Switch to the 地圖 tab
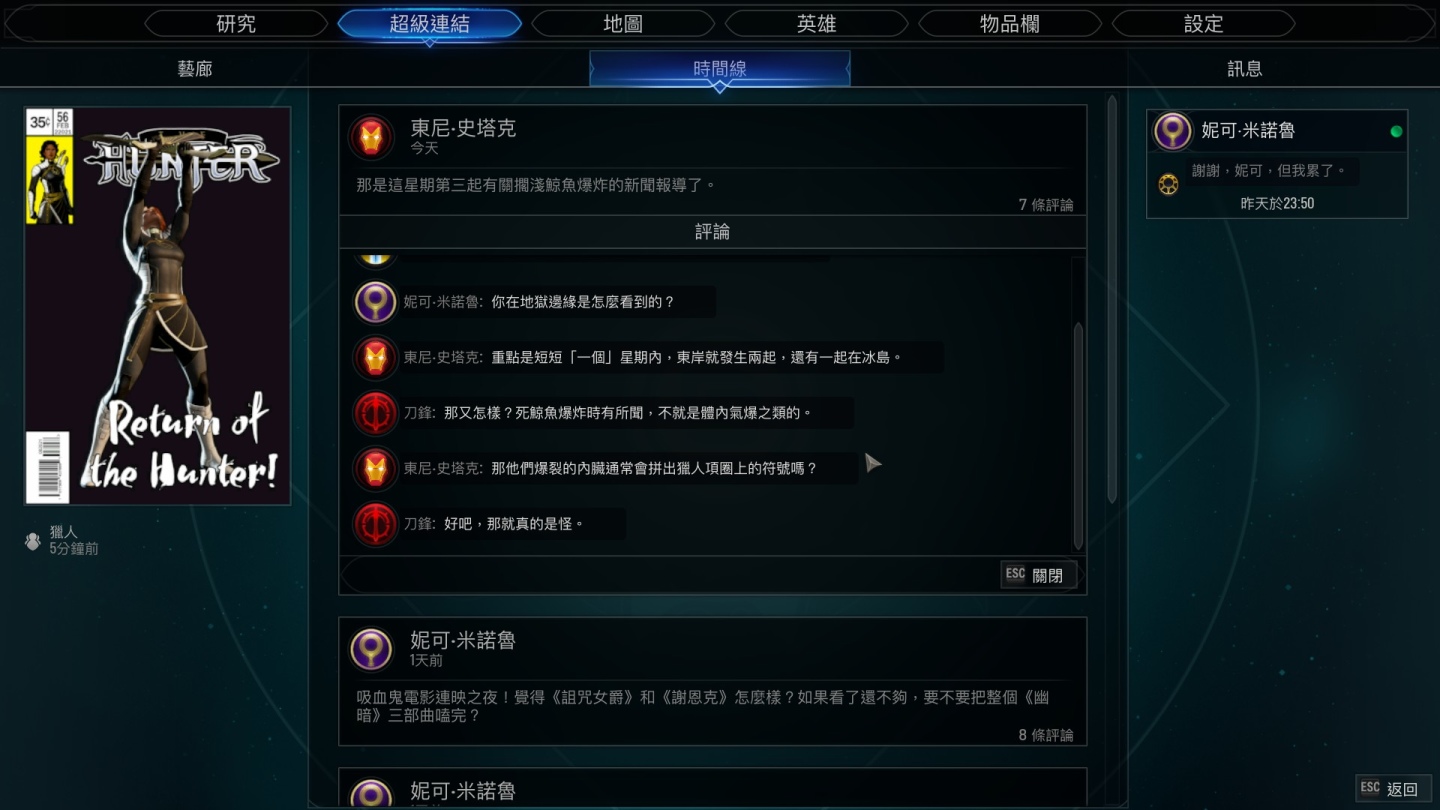This screenshot has height=810, width=1440. point(623,24)
